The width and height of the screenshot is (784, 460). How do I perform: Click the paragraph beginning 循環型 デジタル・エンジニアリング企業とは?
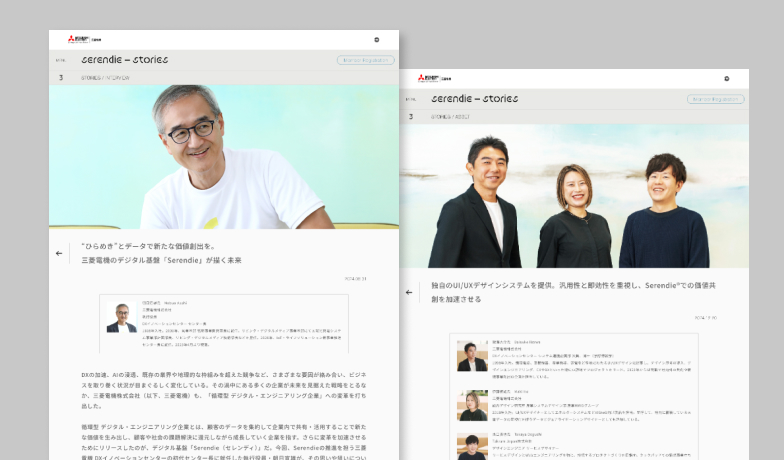click(224, 443)
